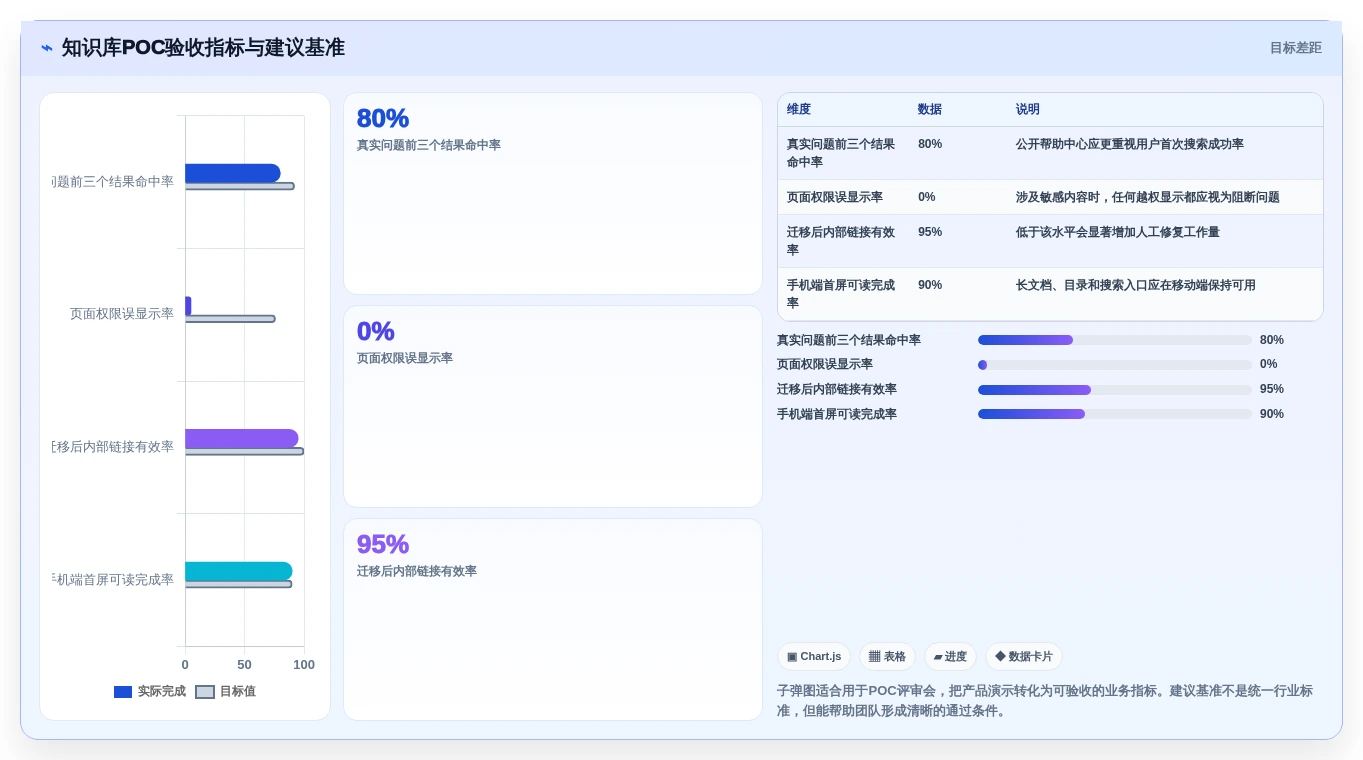Click the blue legend swatch for 实际完成
This screenshot has height=760, width=1363.
coord(123,692)
